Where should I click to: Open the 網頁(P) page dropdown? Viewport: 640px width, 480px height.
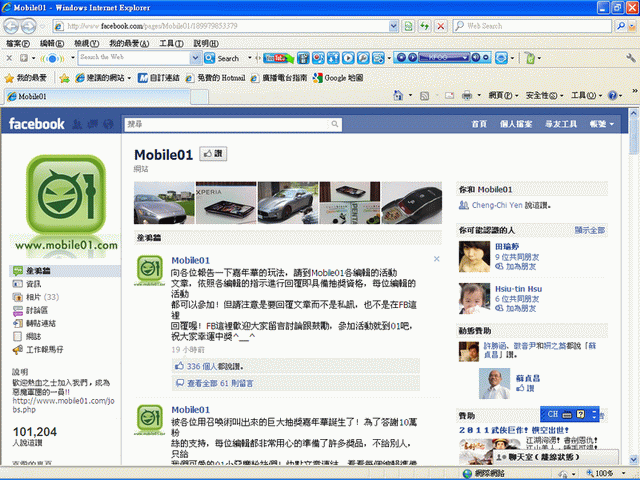(x=503, y=96)
